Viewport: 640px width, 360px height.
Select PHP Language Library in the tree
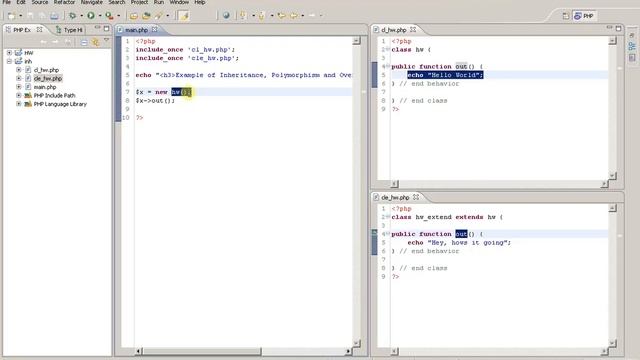[60, 104]
